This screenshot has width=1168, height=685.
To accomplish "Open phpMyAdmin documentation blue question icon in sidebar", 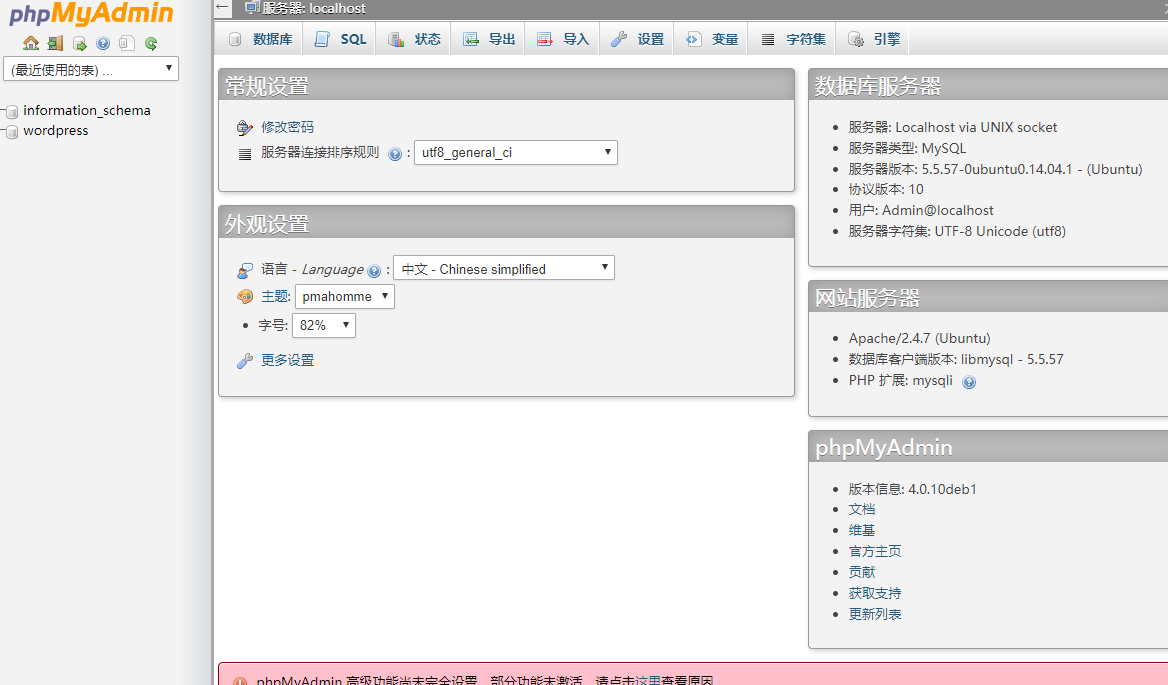I will coord(103,43).
